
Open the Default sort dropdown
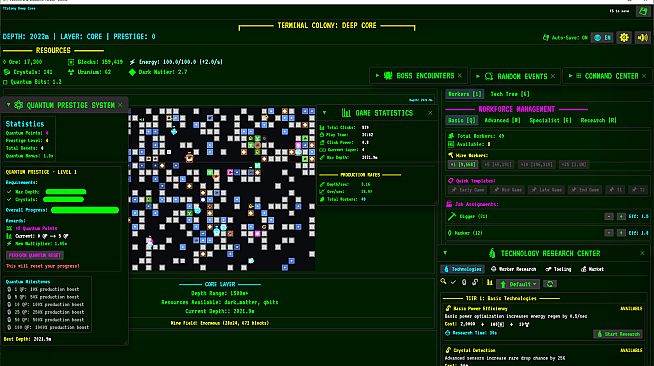pyautogui.click(x=518, y=284)
